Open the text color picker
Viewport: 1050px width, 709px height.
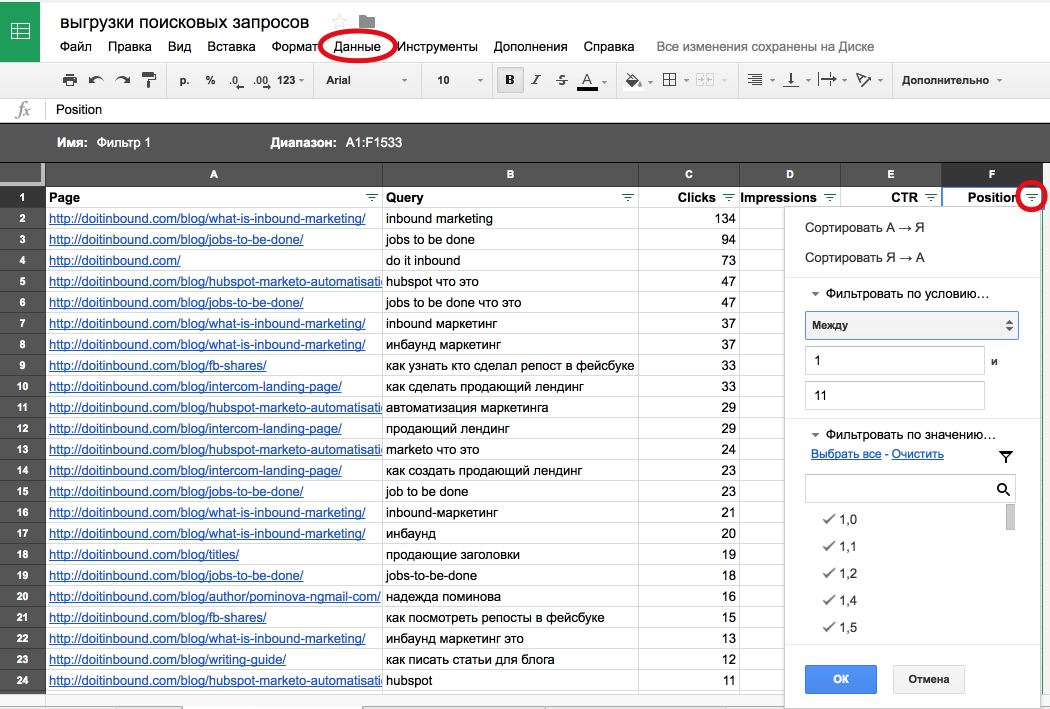tap(587, 81)
